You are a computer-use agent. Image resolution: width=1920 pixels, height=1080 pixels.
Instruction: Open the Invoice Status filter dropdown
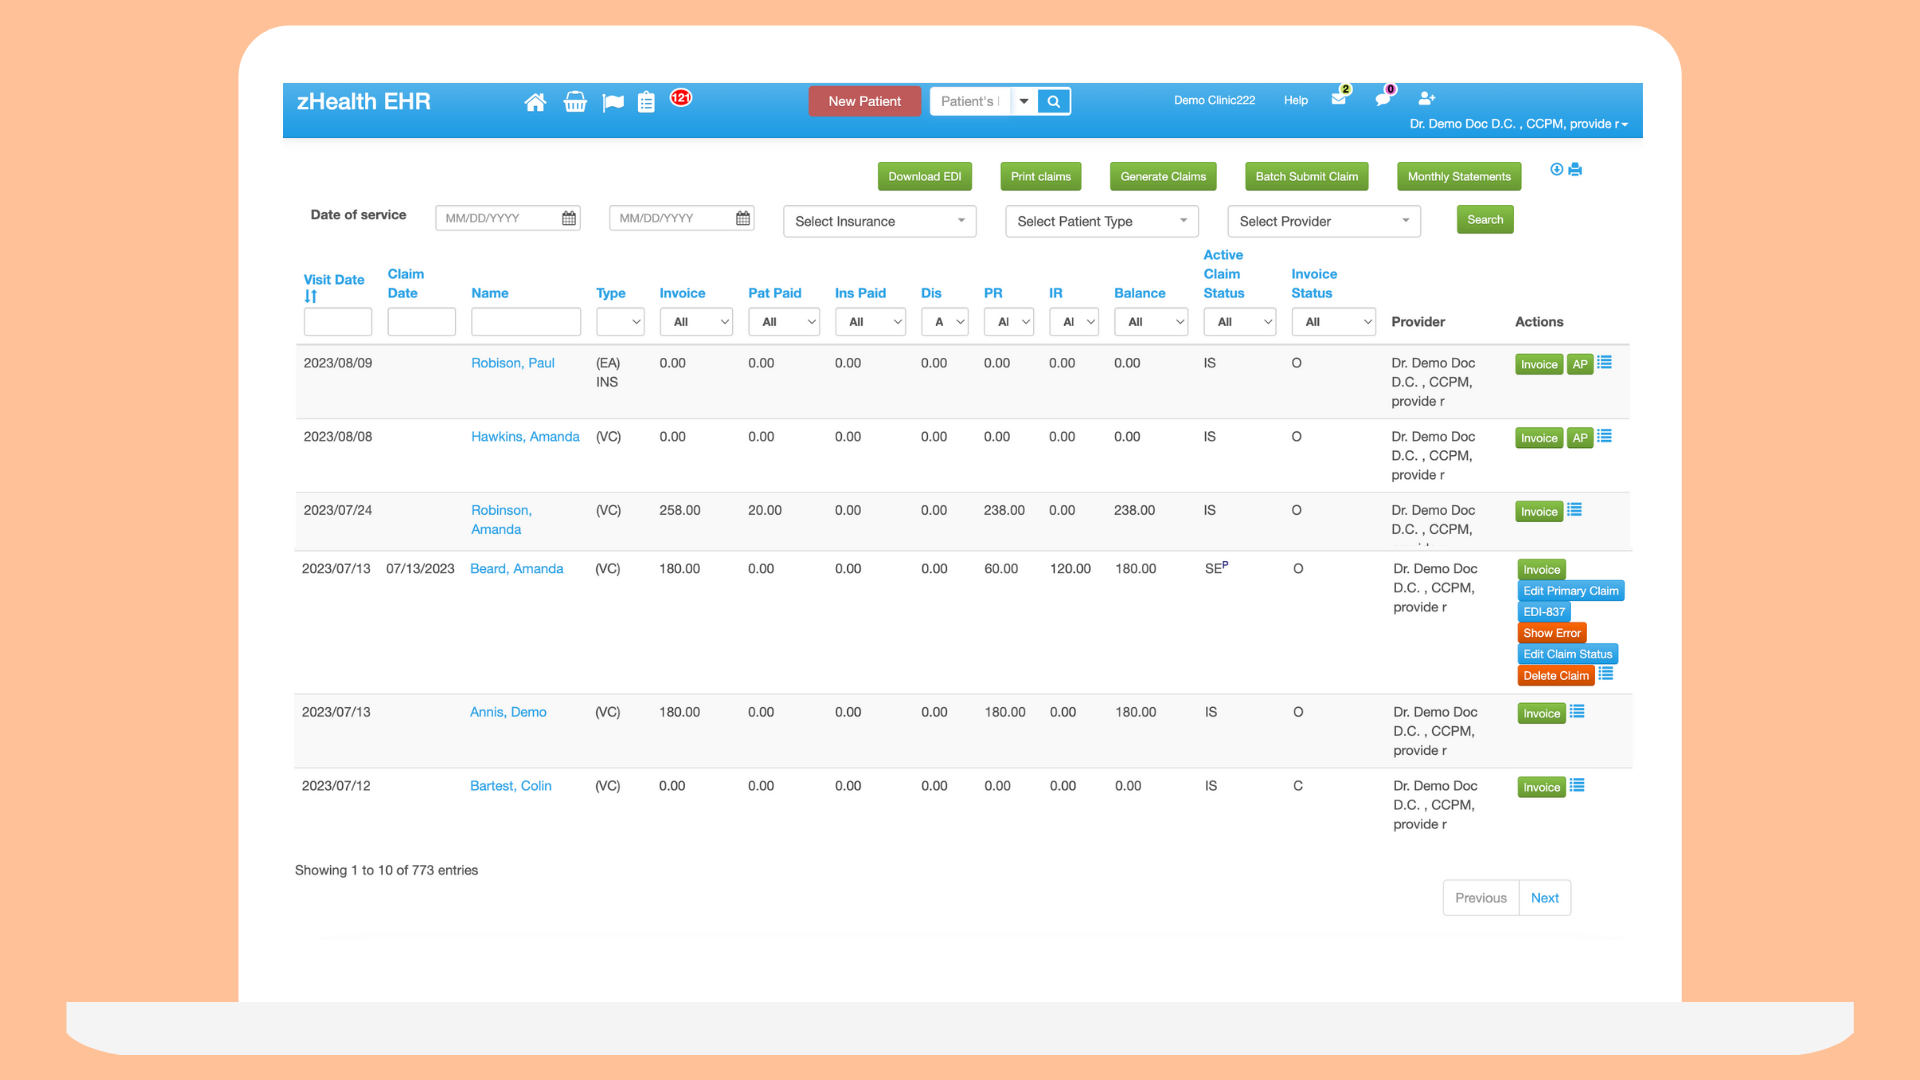coord(1333,321)
